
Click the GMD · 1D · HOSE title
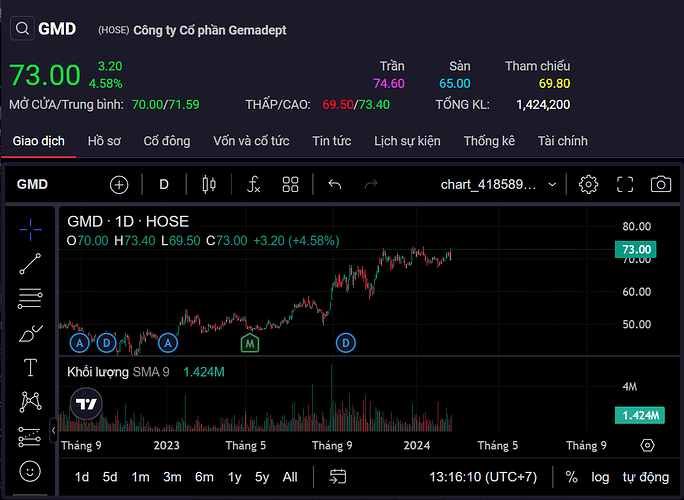[x=128, y=222]
